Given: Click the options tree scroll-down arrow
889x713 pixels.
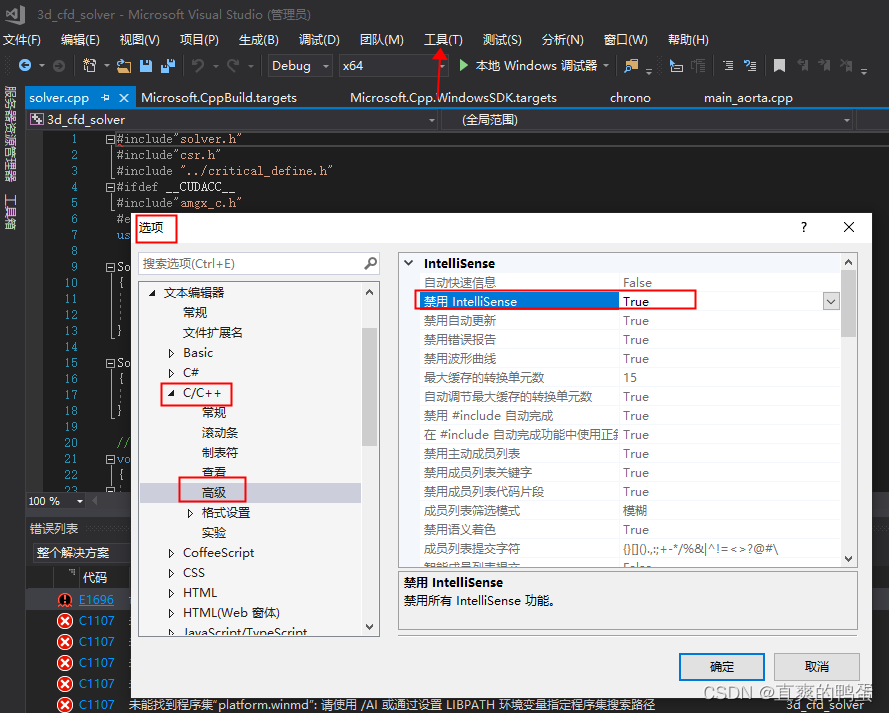Looking at the screenshot, I should 370,627.
